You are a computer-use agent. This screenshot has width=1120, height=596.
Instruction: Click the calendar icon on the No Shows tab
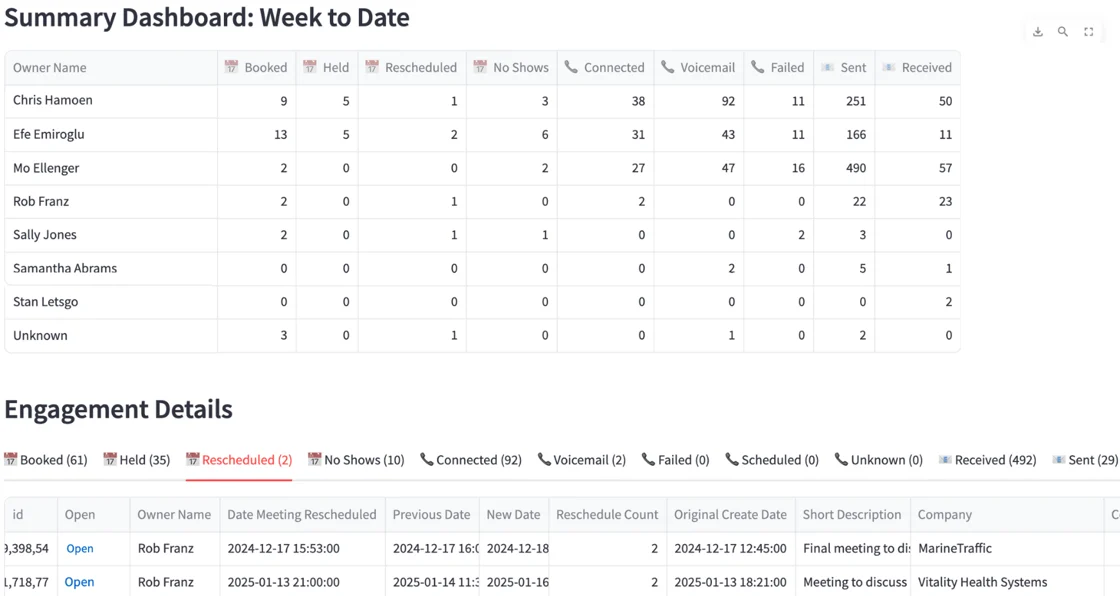314,459
